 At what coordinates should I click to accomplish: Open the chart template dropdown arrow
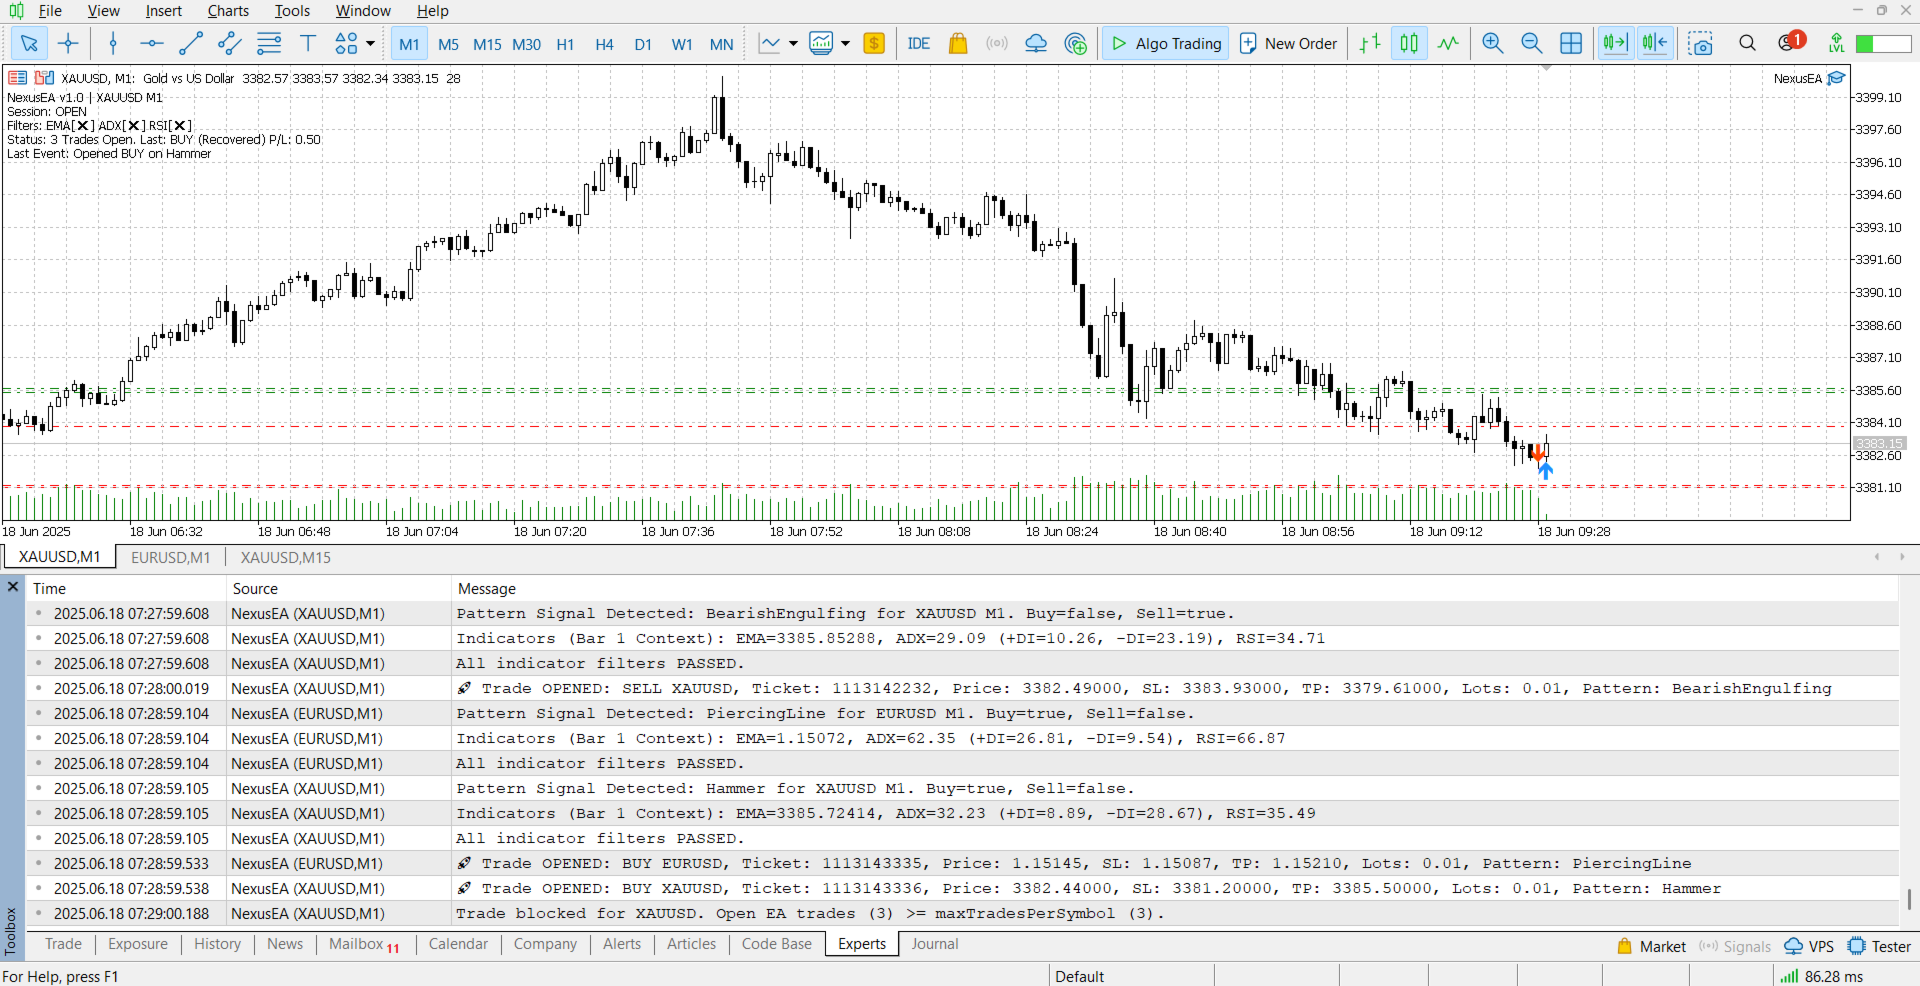point(845,44)
